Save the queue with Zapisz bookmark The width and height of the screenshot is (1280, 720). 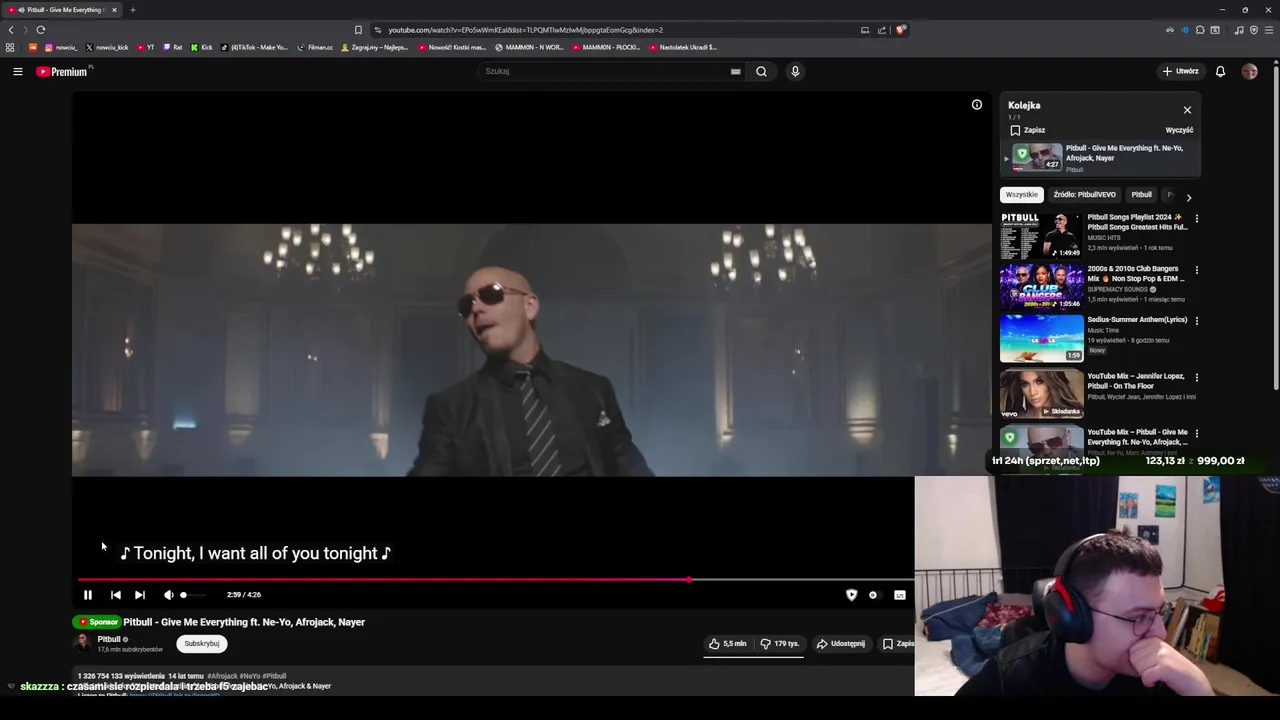pos(1027,130)
